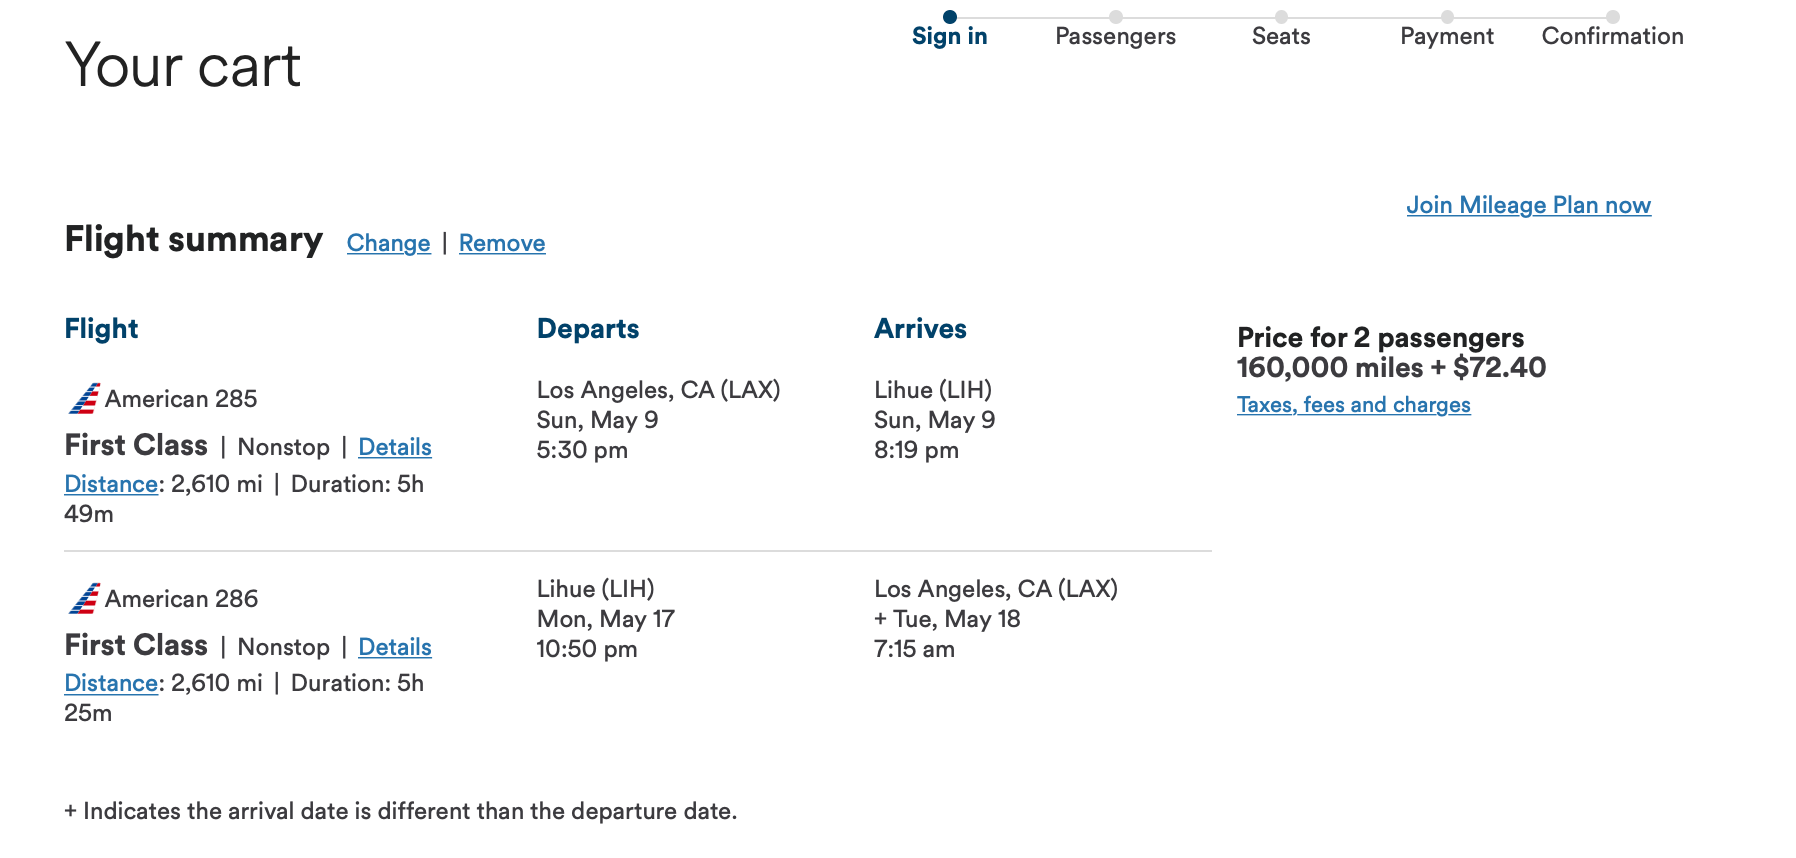Image resolution: width=1796 pixels, height=858 pixels.
Task: Click the American Airlines logo beside flight 285
Action: coord(84,399)
